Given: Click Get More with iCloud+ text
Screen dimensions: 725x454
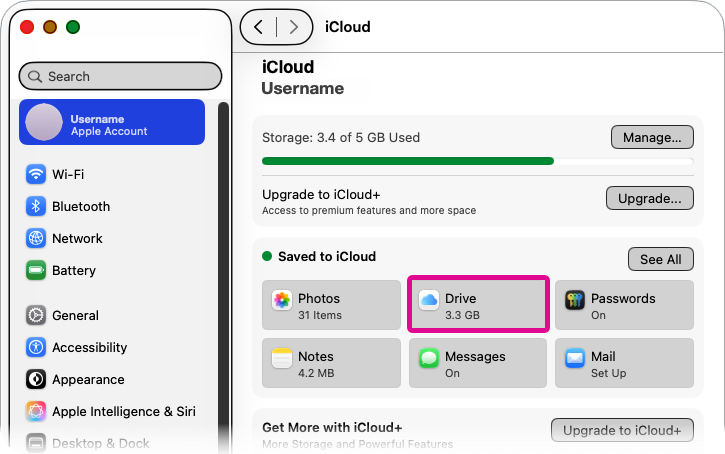Looking at the screenshot, I should [332, 427].
